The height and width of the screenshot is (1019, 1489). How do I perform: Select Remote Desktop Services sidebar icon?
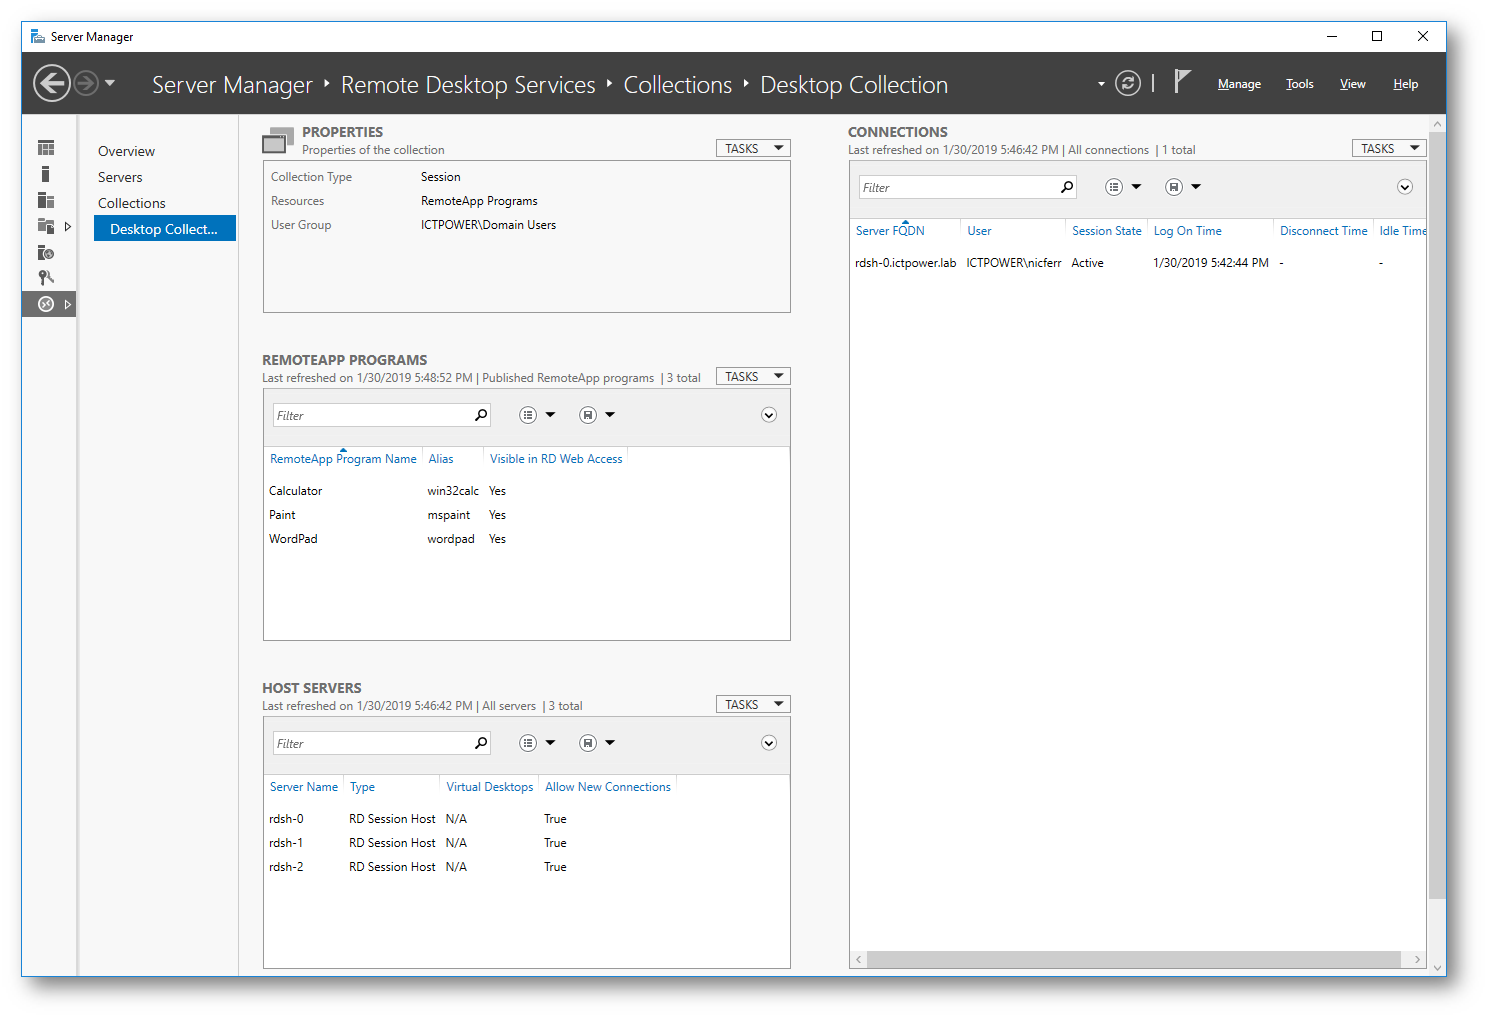(x=46, y=304)
